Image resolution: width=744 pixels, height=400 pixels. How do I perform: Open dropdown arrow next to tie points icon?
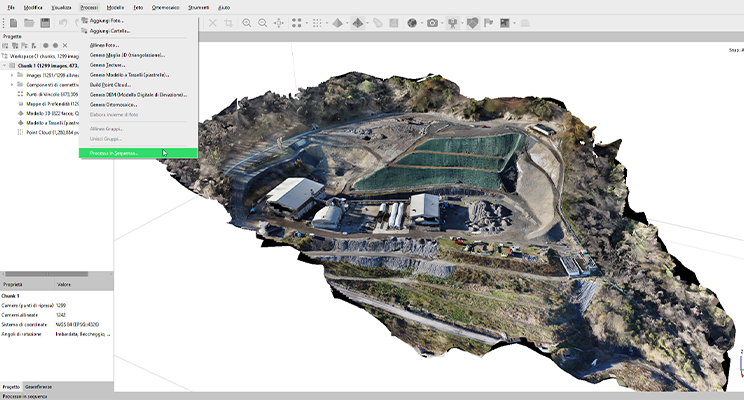(307, 23)
